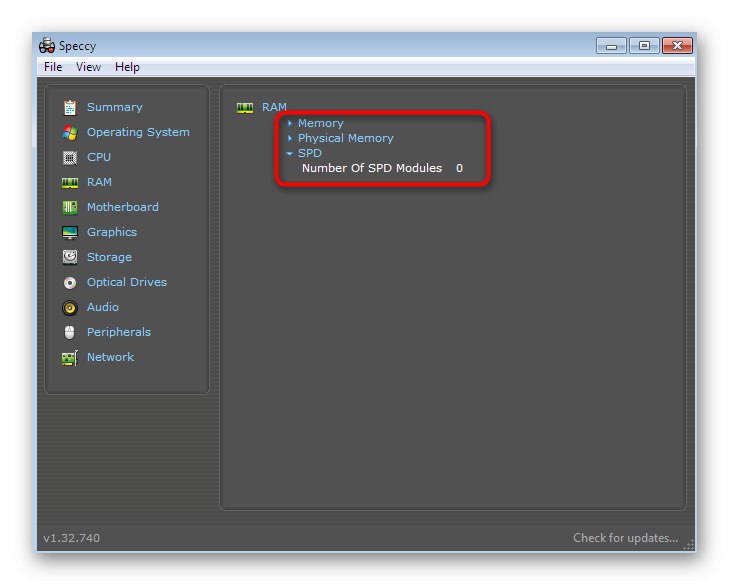
Task: View the Graphics section
Action: pos(112,232)
